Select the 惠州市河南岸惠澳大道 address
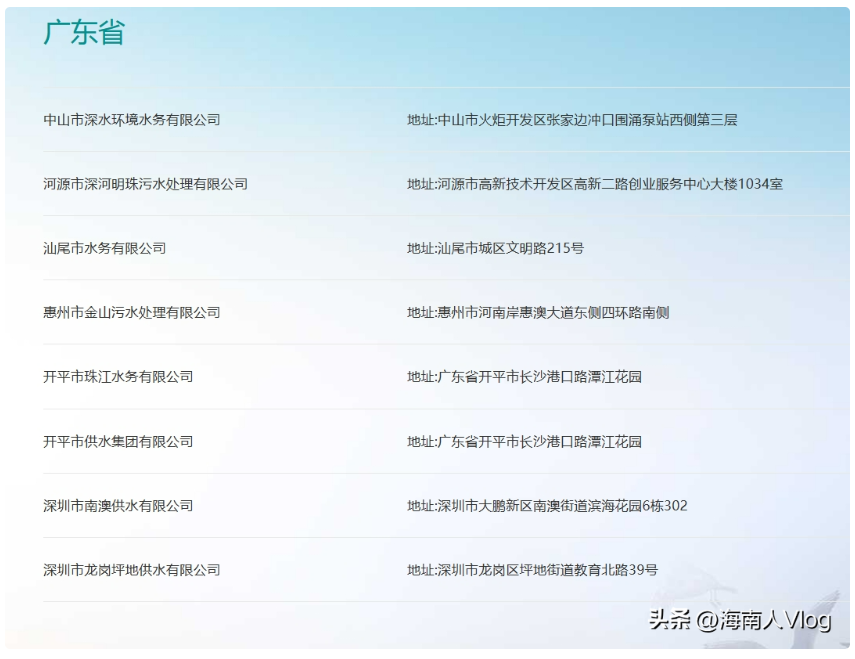 click(538, 313)
